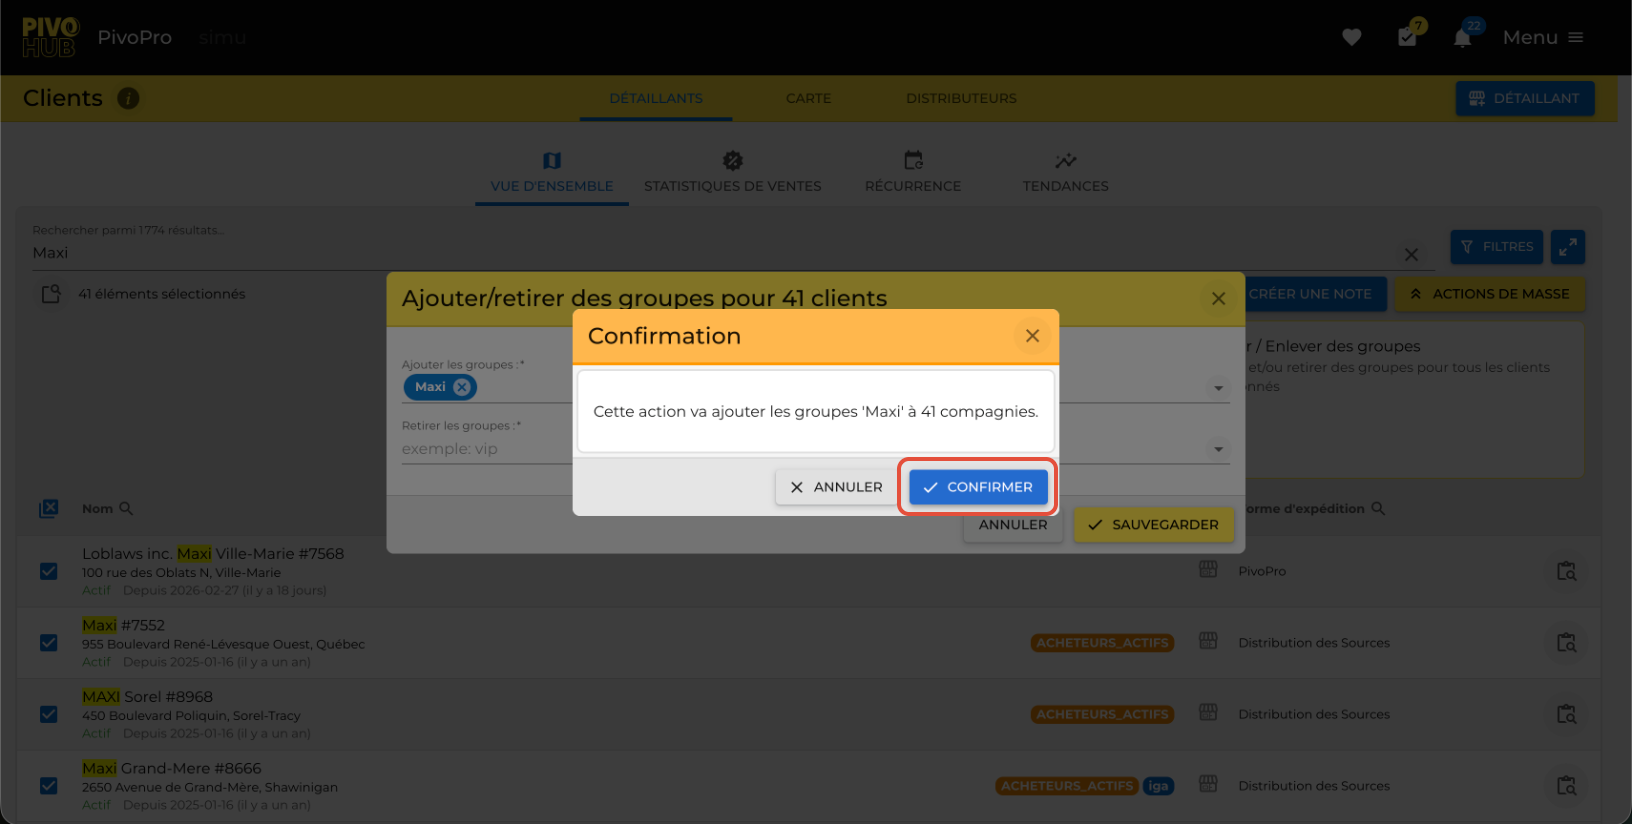This screenshot has height=824, width=1632.
Task: Open the tasks checklist icon with badge 7
Action: point(1407,37)
